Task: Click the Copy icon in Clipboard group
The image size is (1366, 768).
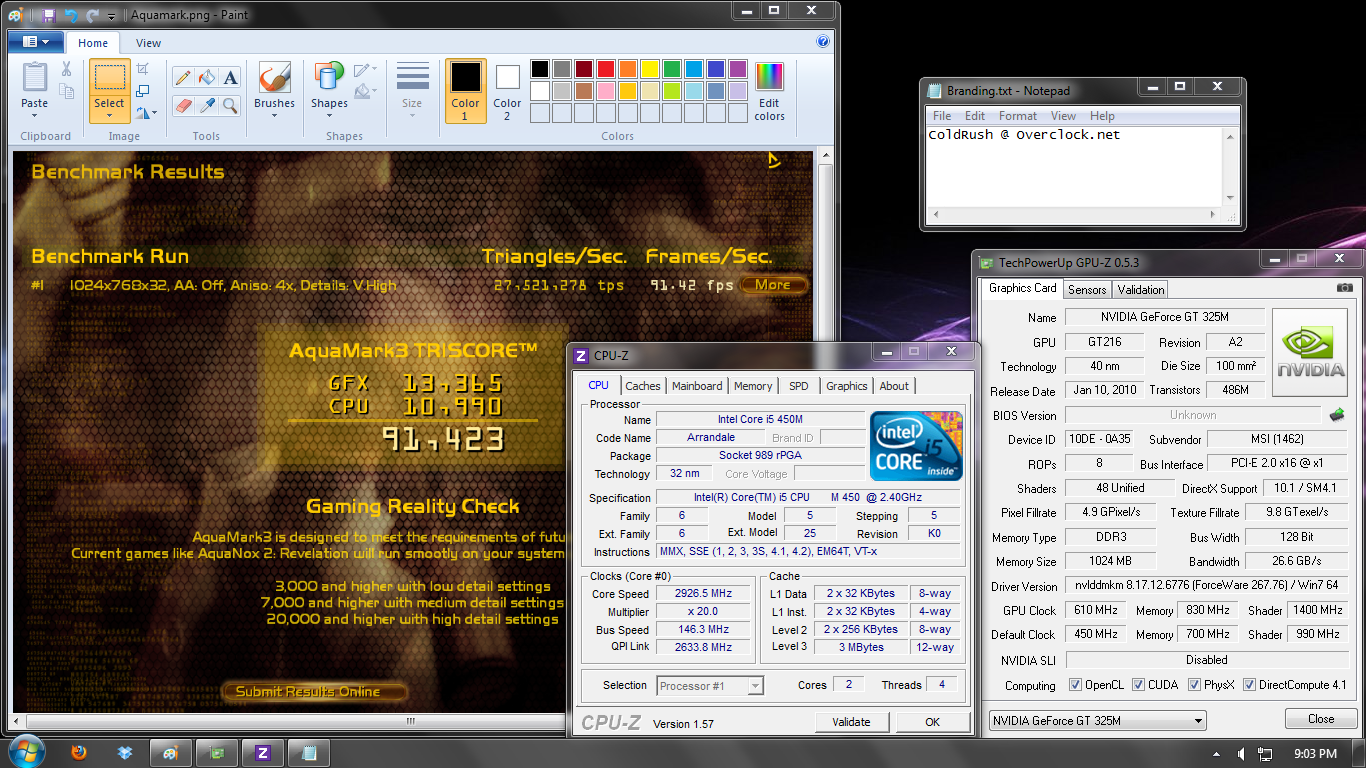Action: coord(66,91)
